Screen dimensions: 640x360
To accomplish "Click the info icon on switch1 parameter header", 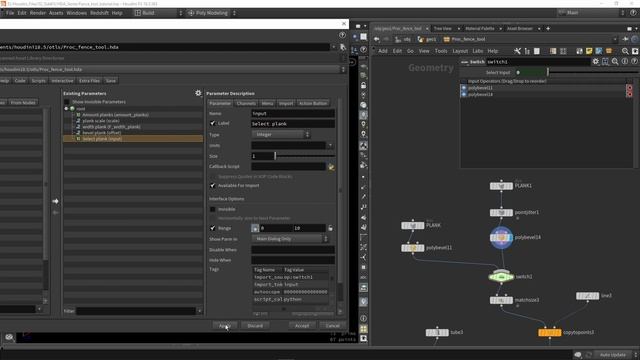I will pos(625,62).
